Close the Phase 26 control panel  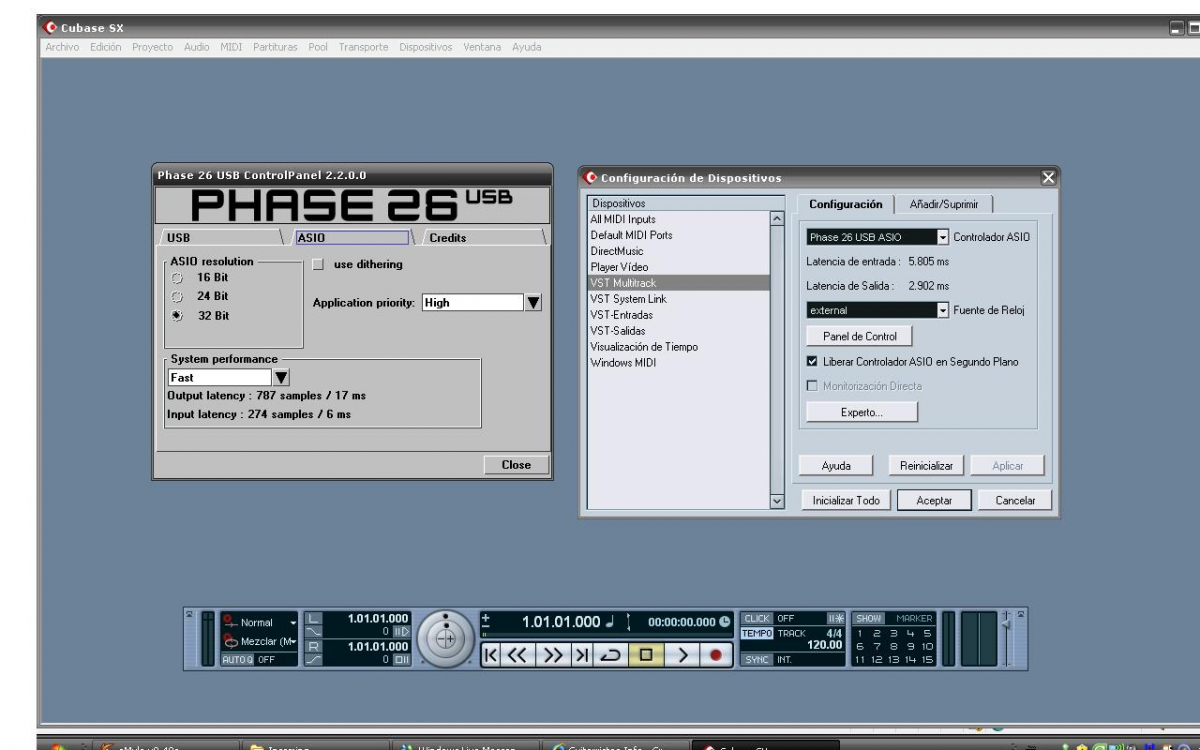coord(516,465)
